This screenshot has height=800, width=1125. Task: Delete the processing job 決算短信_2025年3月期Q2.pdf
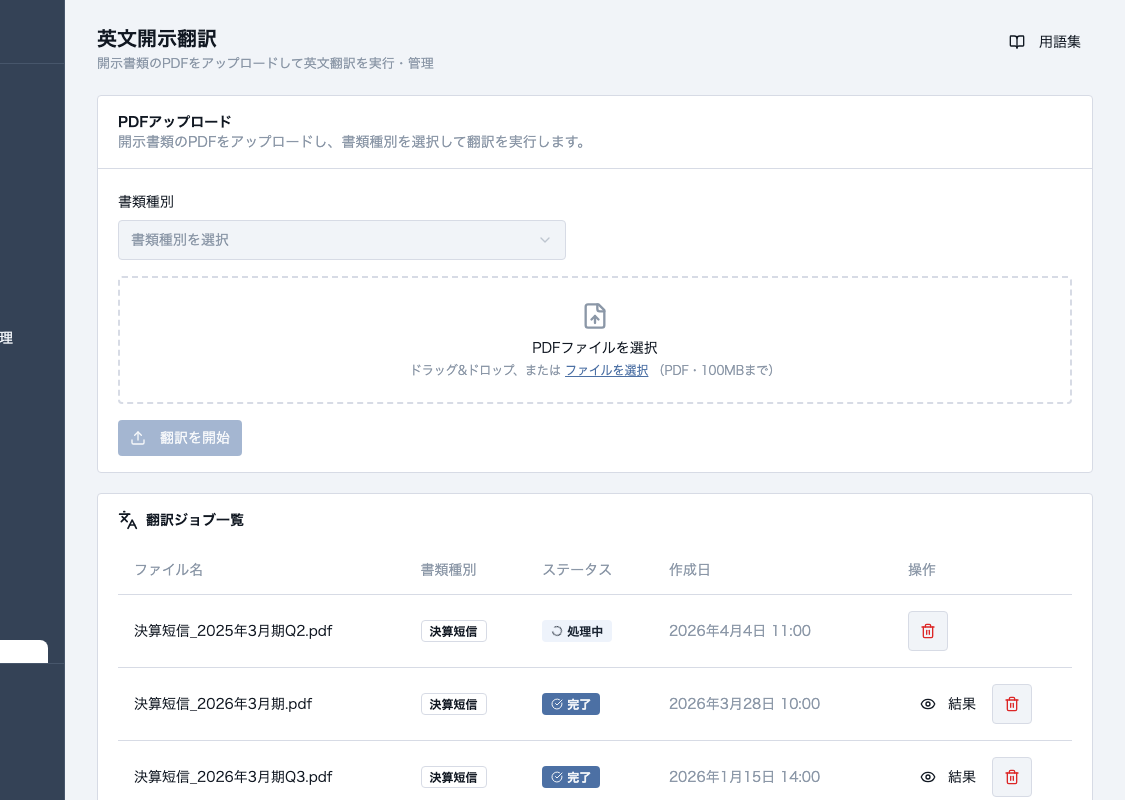[928, 631]
